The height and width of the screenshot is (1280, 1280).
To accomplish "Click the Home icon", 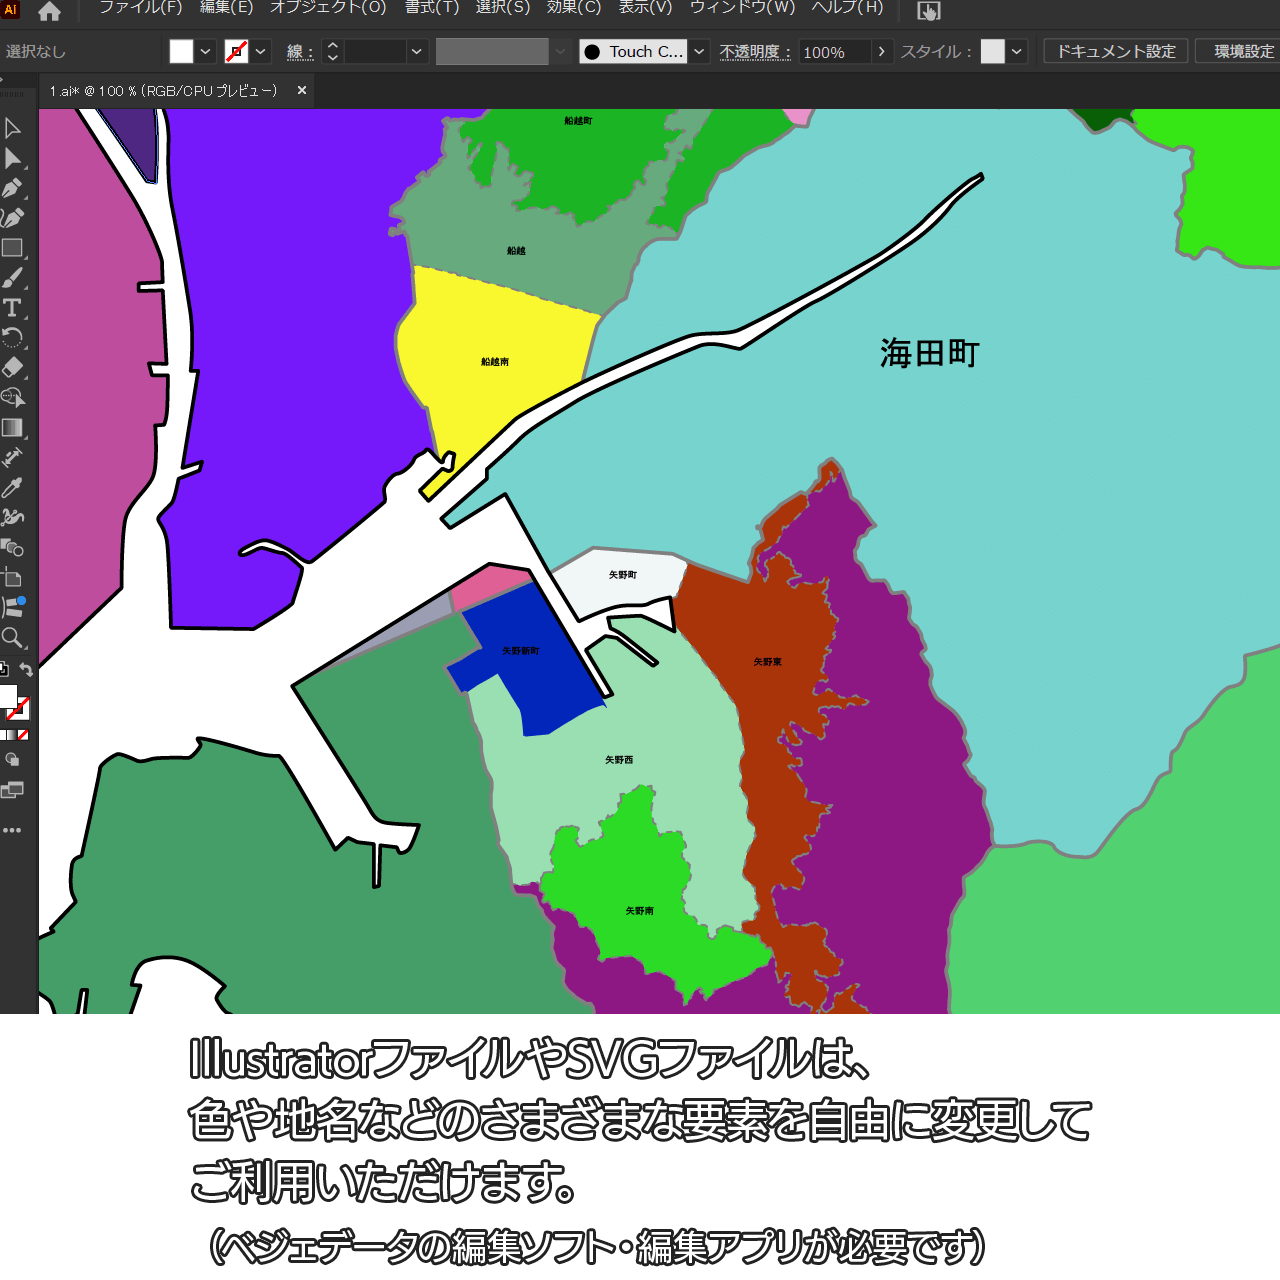I will (49, 12).
